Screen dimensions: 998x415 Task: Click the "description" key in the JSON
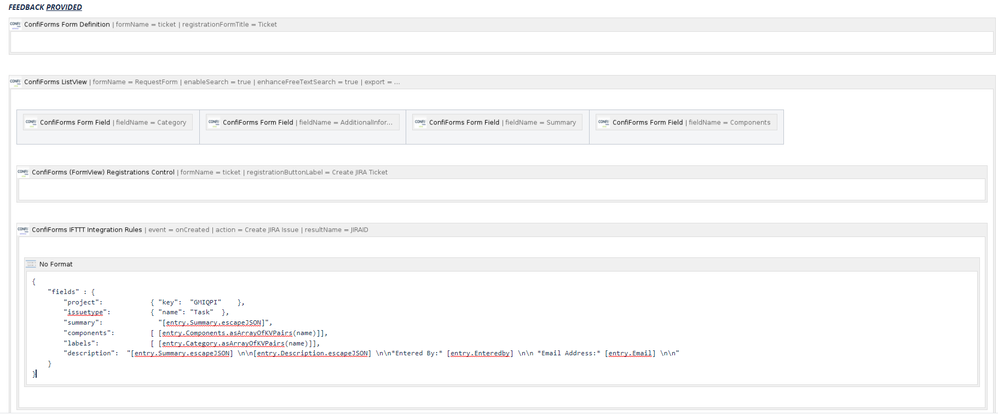tap(90, 353)
